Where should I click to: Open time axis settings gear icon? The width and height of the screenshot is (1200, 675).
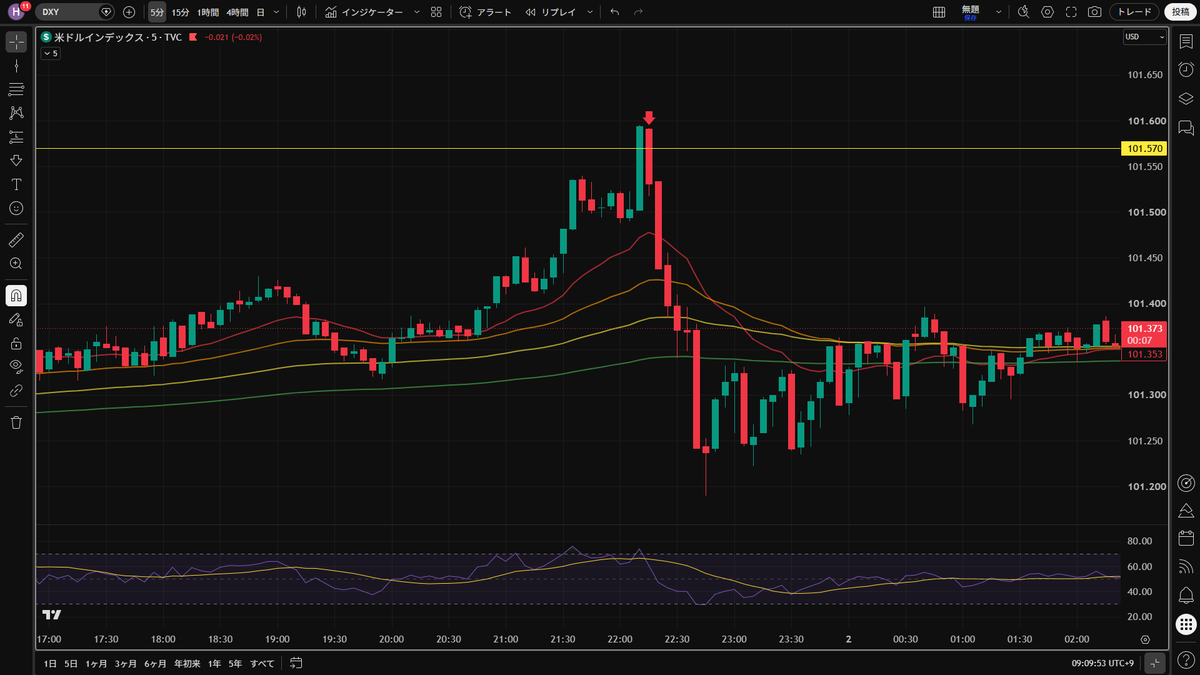click(1145, 639)
